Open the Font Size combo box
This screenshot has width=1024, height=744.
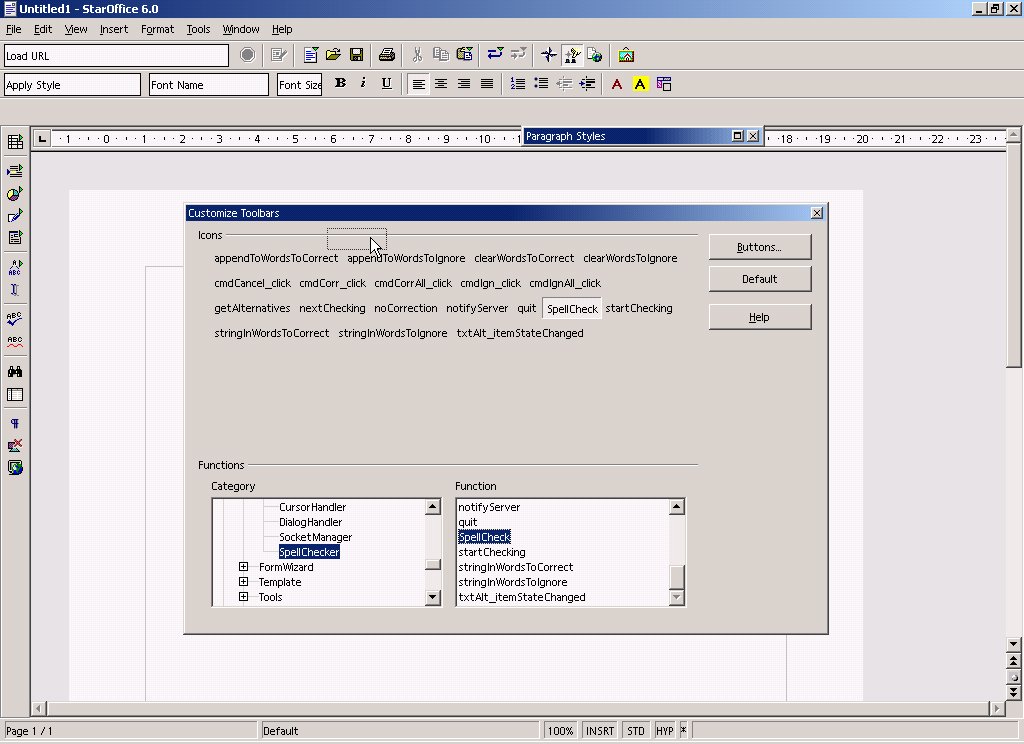(300, 85)
